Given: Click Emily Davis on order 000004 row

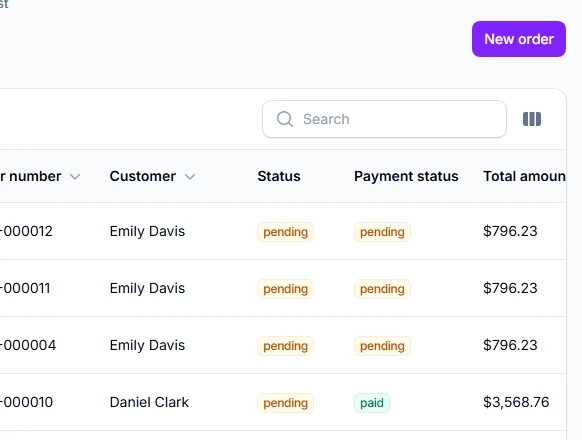Looking at the screenshot, I should point(147,345).
